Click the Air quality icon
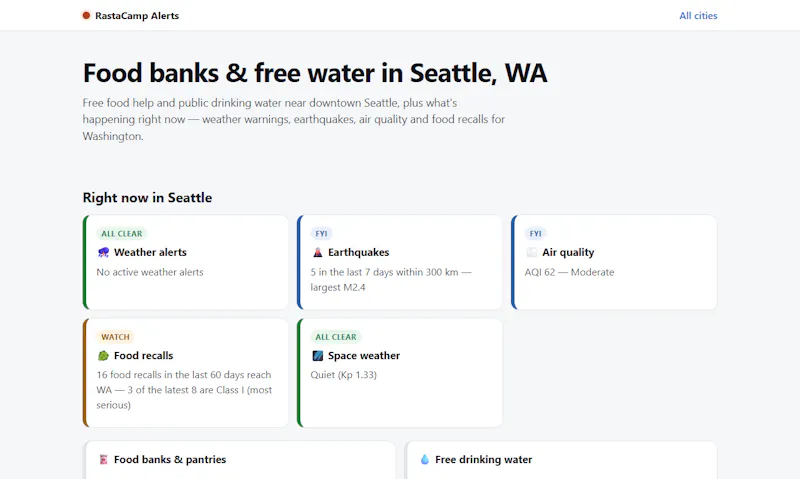The image size is (800, 479). pyautogui.click(x=532, y=253)
